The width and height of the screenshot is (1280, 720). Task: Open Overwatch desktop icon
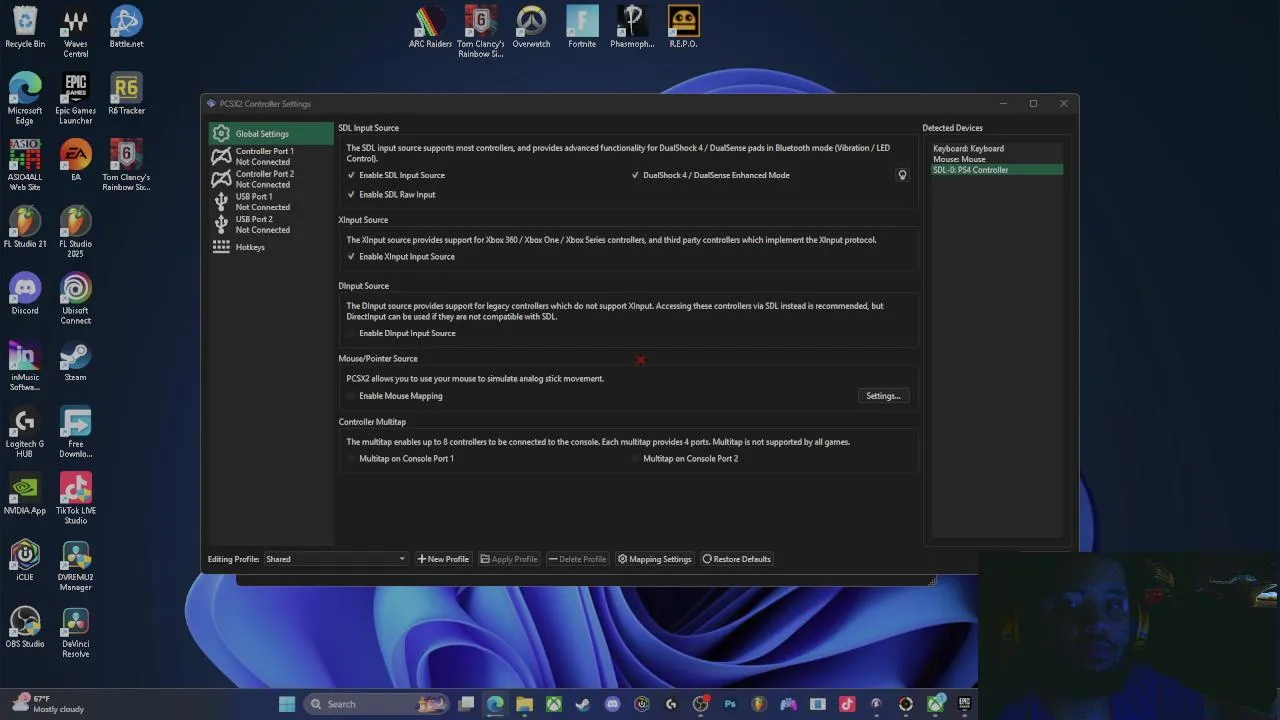pos(531,28)
